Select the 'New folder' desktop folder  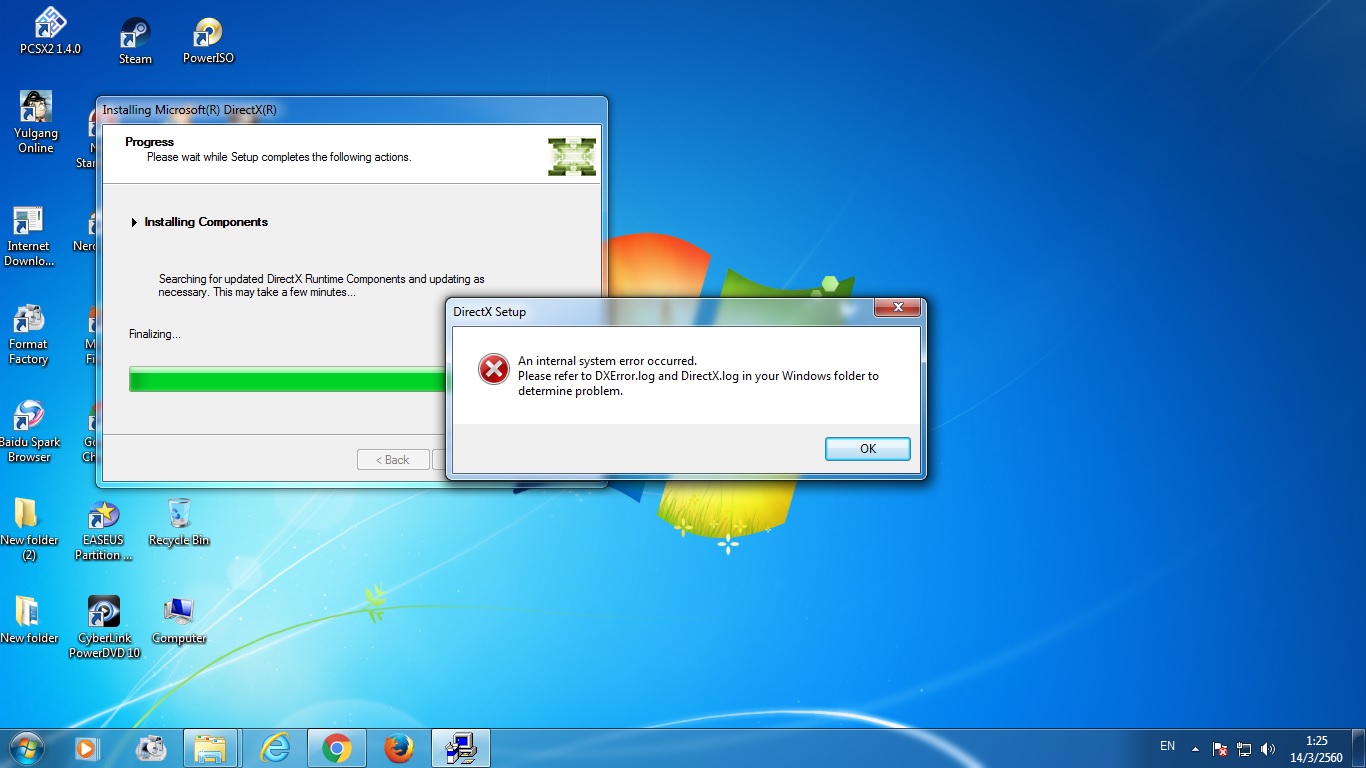pos(29,620)
